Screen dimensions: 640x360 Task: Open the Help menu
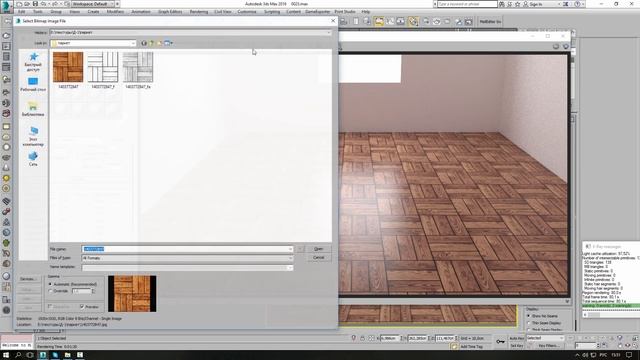[x=366, y=12]
